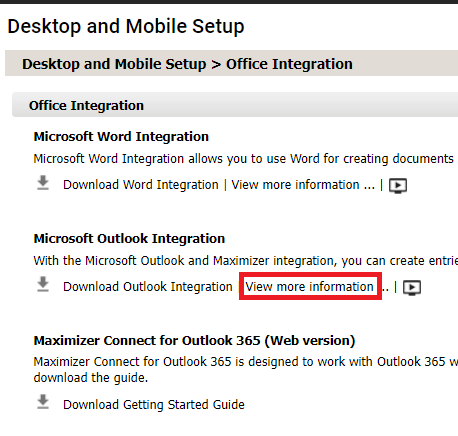Image resolution: width=458 pixels, height=436 pixels.
Task: Click the Office Integration section header
Action: [235, 105]
